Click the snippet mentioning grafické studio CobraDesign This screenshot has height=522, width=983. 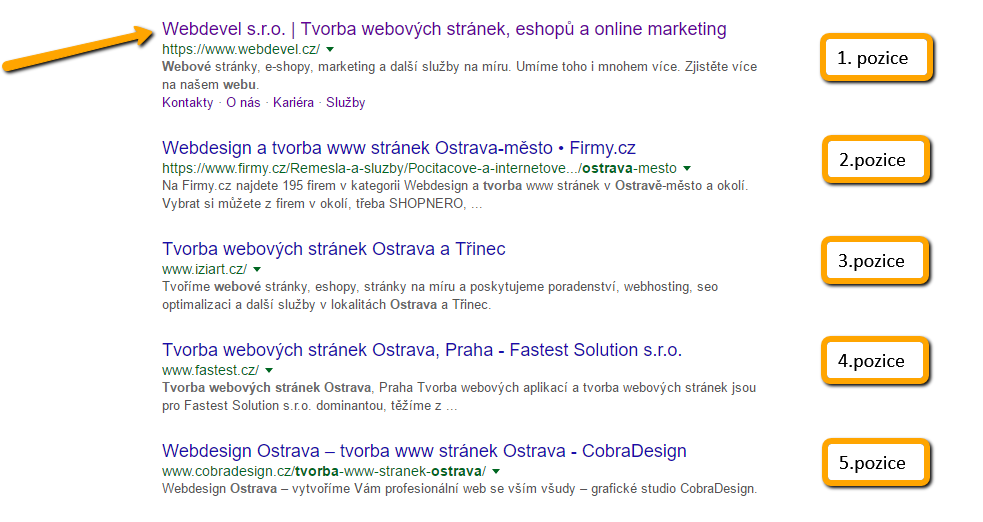pos(460,488)
